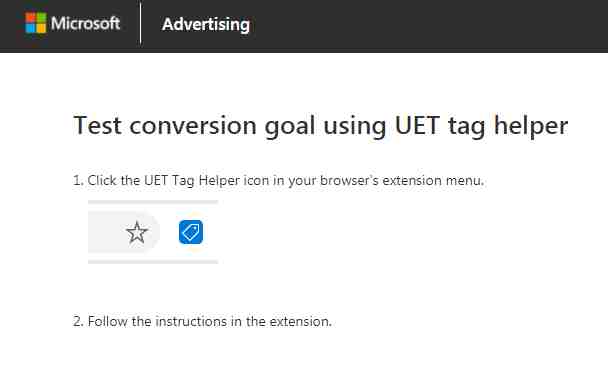Screen dimensions: 608x380
Task: Click the star bookmark icon
Action: pyautogui.click(x=137, y=232)
